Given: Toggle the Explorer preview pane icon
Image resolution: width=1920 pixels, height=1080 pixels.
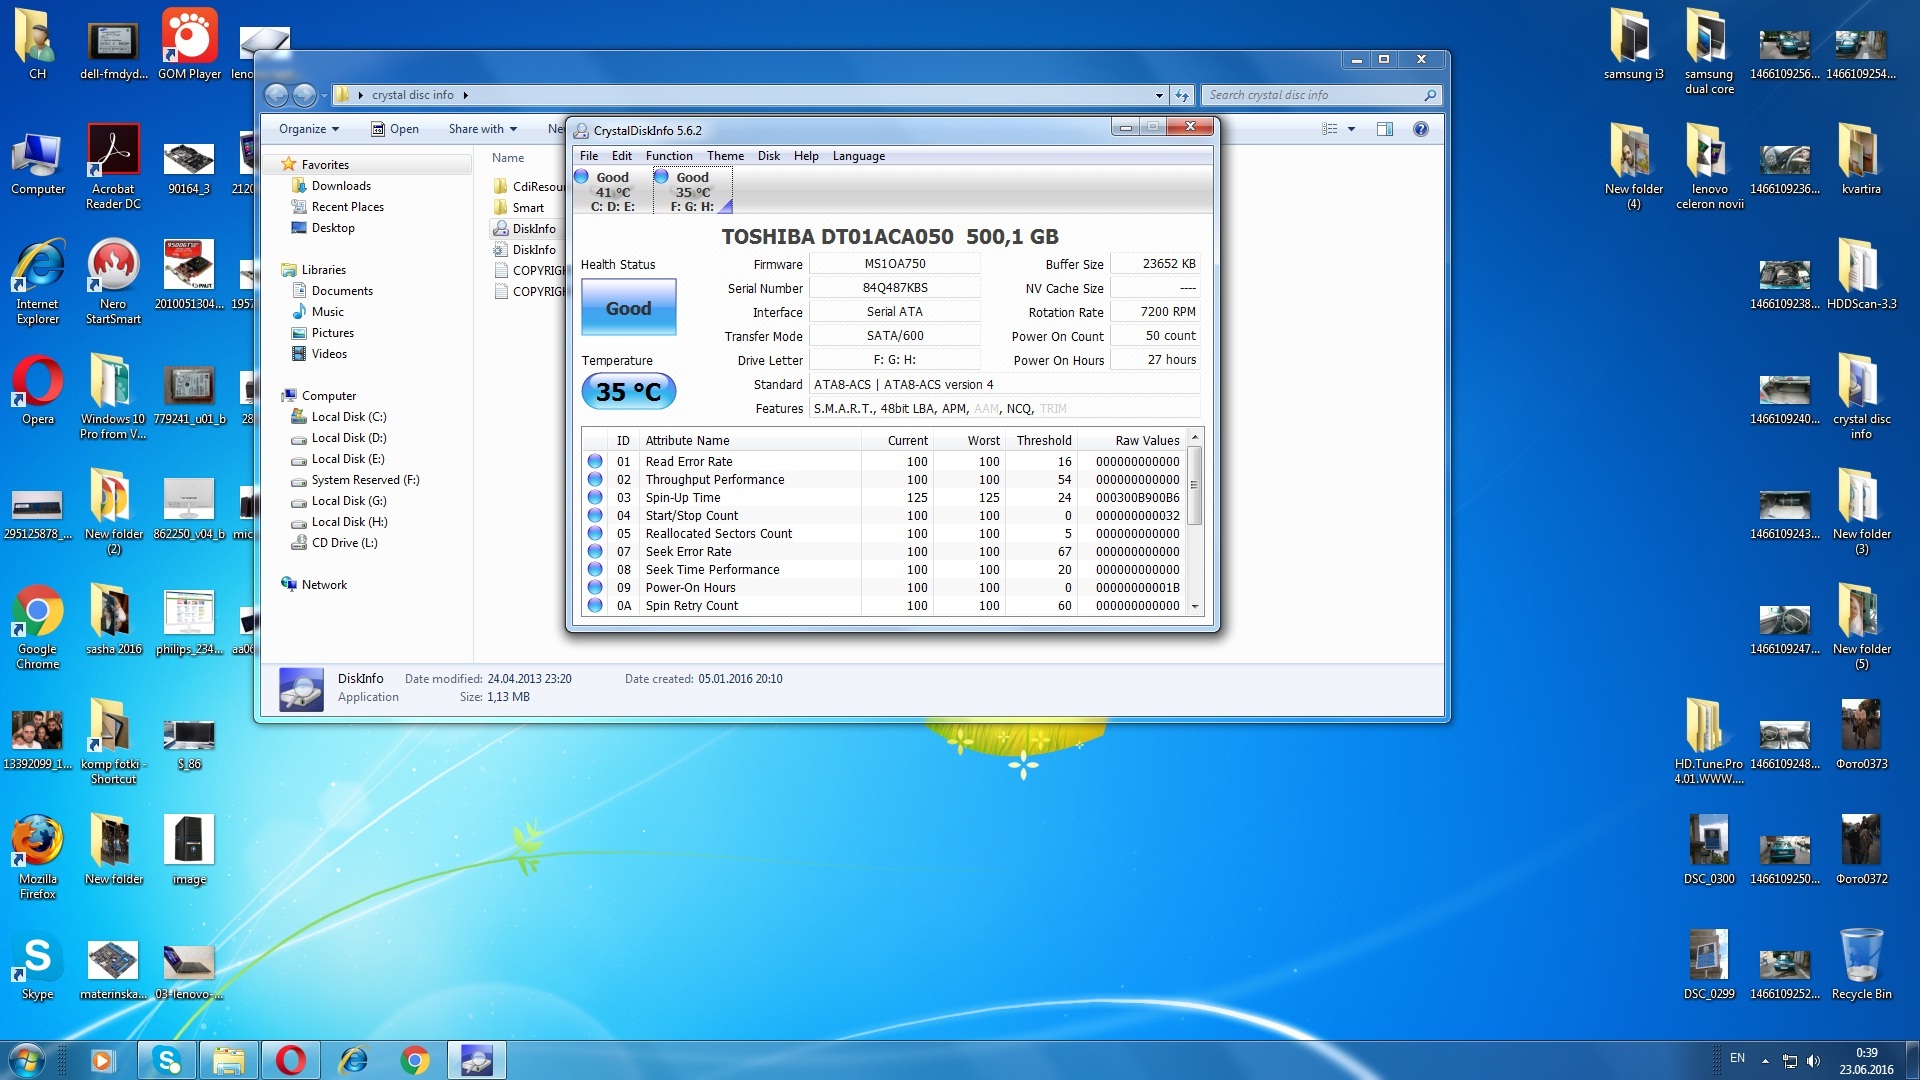Looking at the screenshot, I should click(x=1385, y=129).
